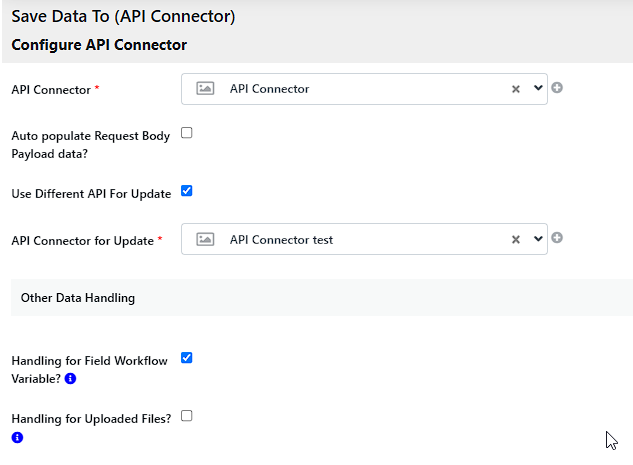Clear the "API Connector test" selection
633x465 pixels.
(x=516, y=239)
